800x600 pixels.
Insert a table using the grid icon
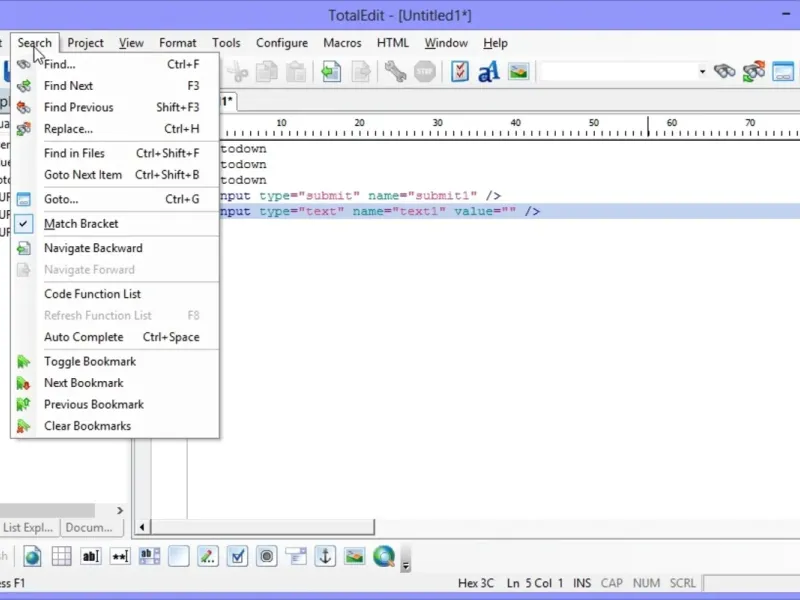[61, 556]
